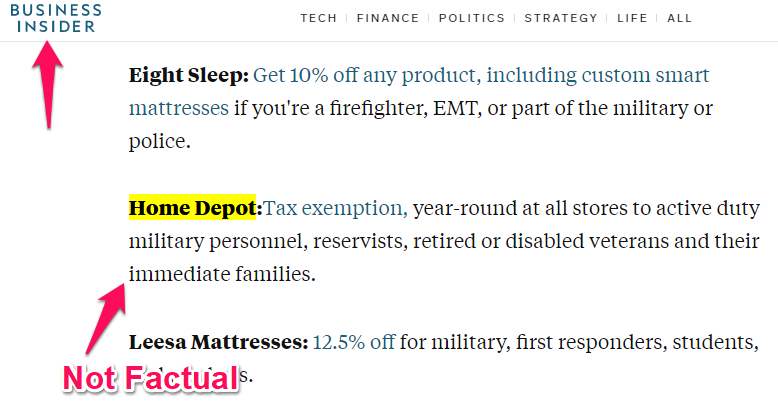Open the Strategy section
The image size is (778, 413).
(561, 18)
